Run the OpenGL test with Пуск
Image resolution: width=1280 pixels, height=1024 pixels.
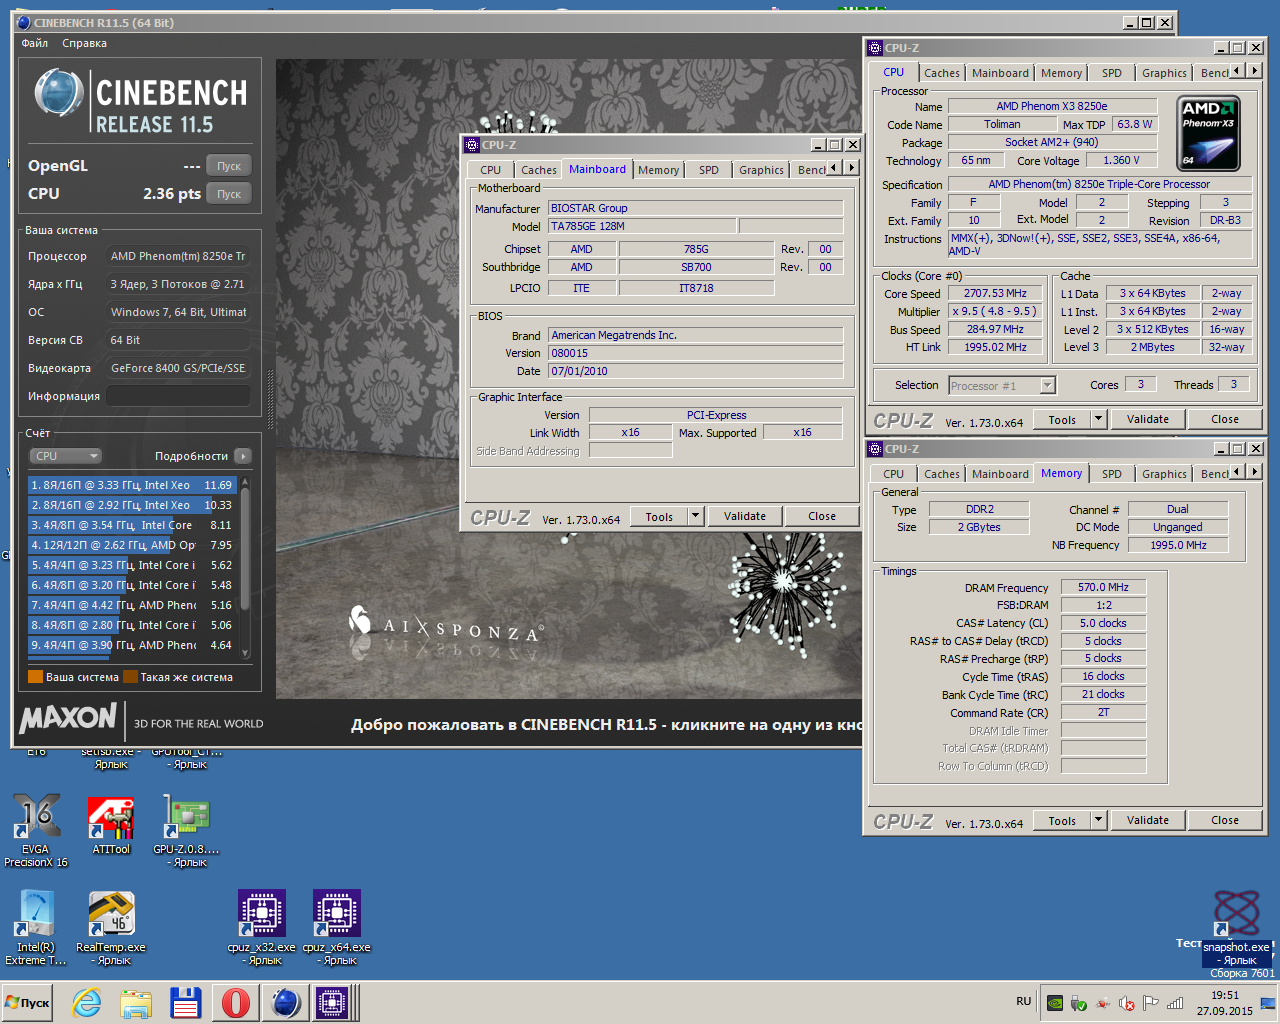[x=229, y=166]
